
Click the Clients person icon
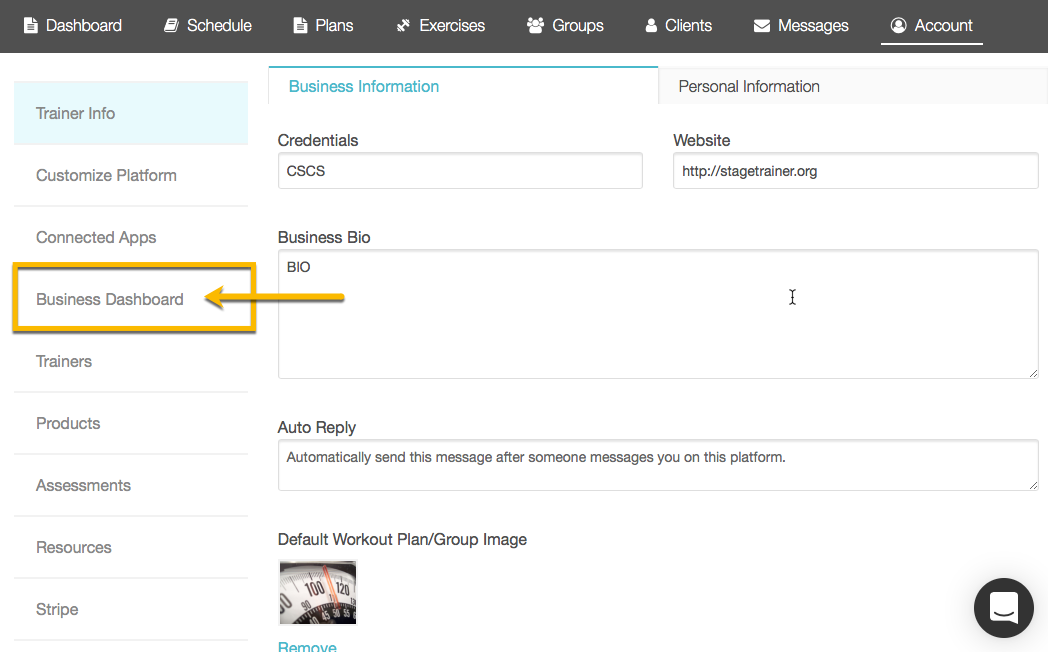point(651,25)
